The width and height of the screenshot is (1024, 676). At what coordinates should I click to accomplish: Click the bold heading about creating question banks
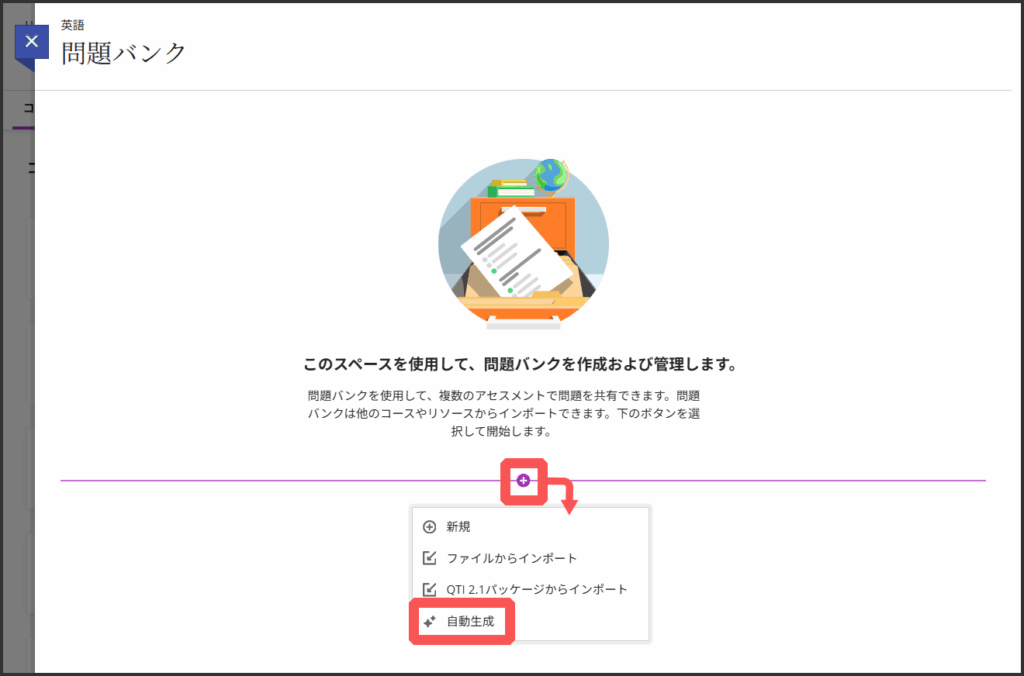tap(520, 364)
